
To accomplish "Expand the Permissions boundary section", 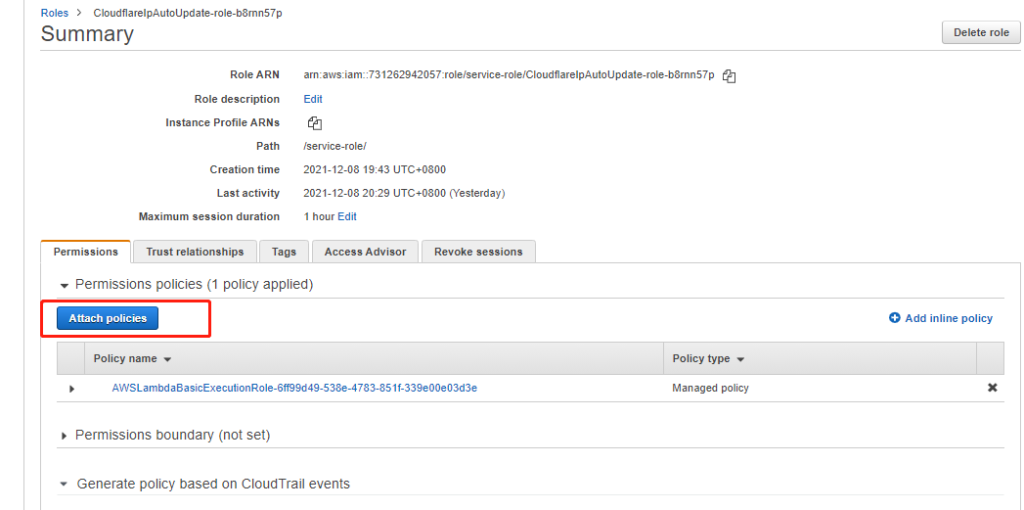I will click(65, 436).
